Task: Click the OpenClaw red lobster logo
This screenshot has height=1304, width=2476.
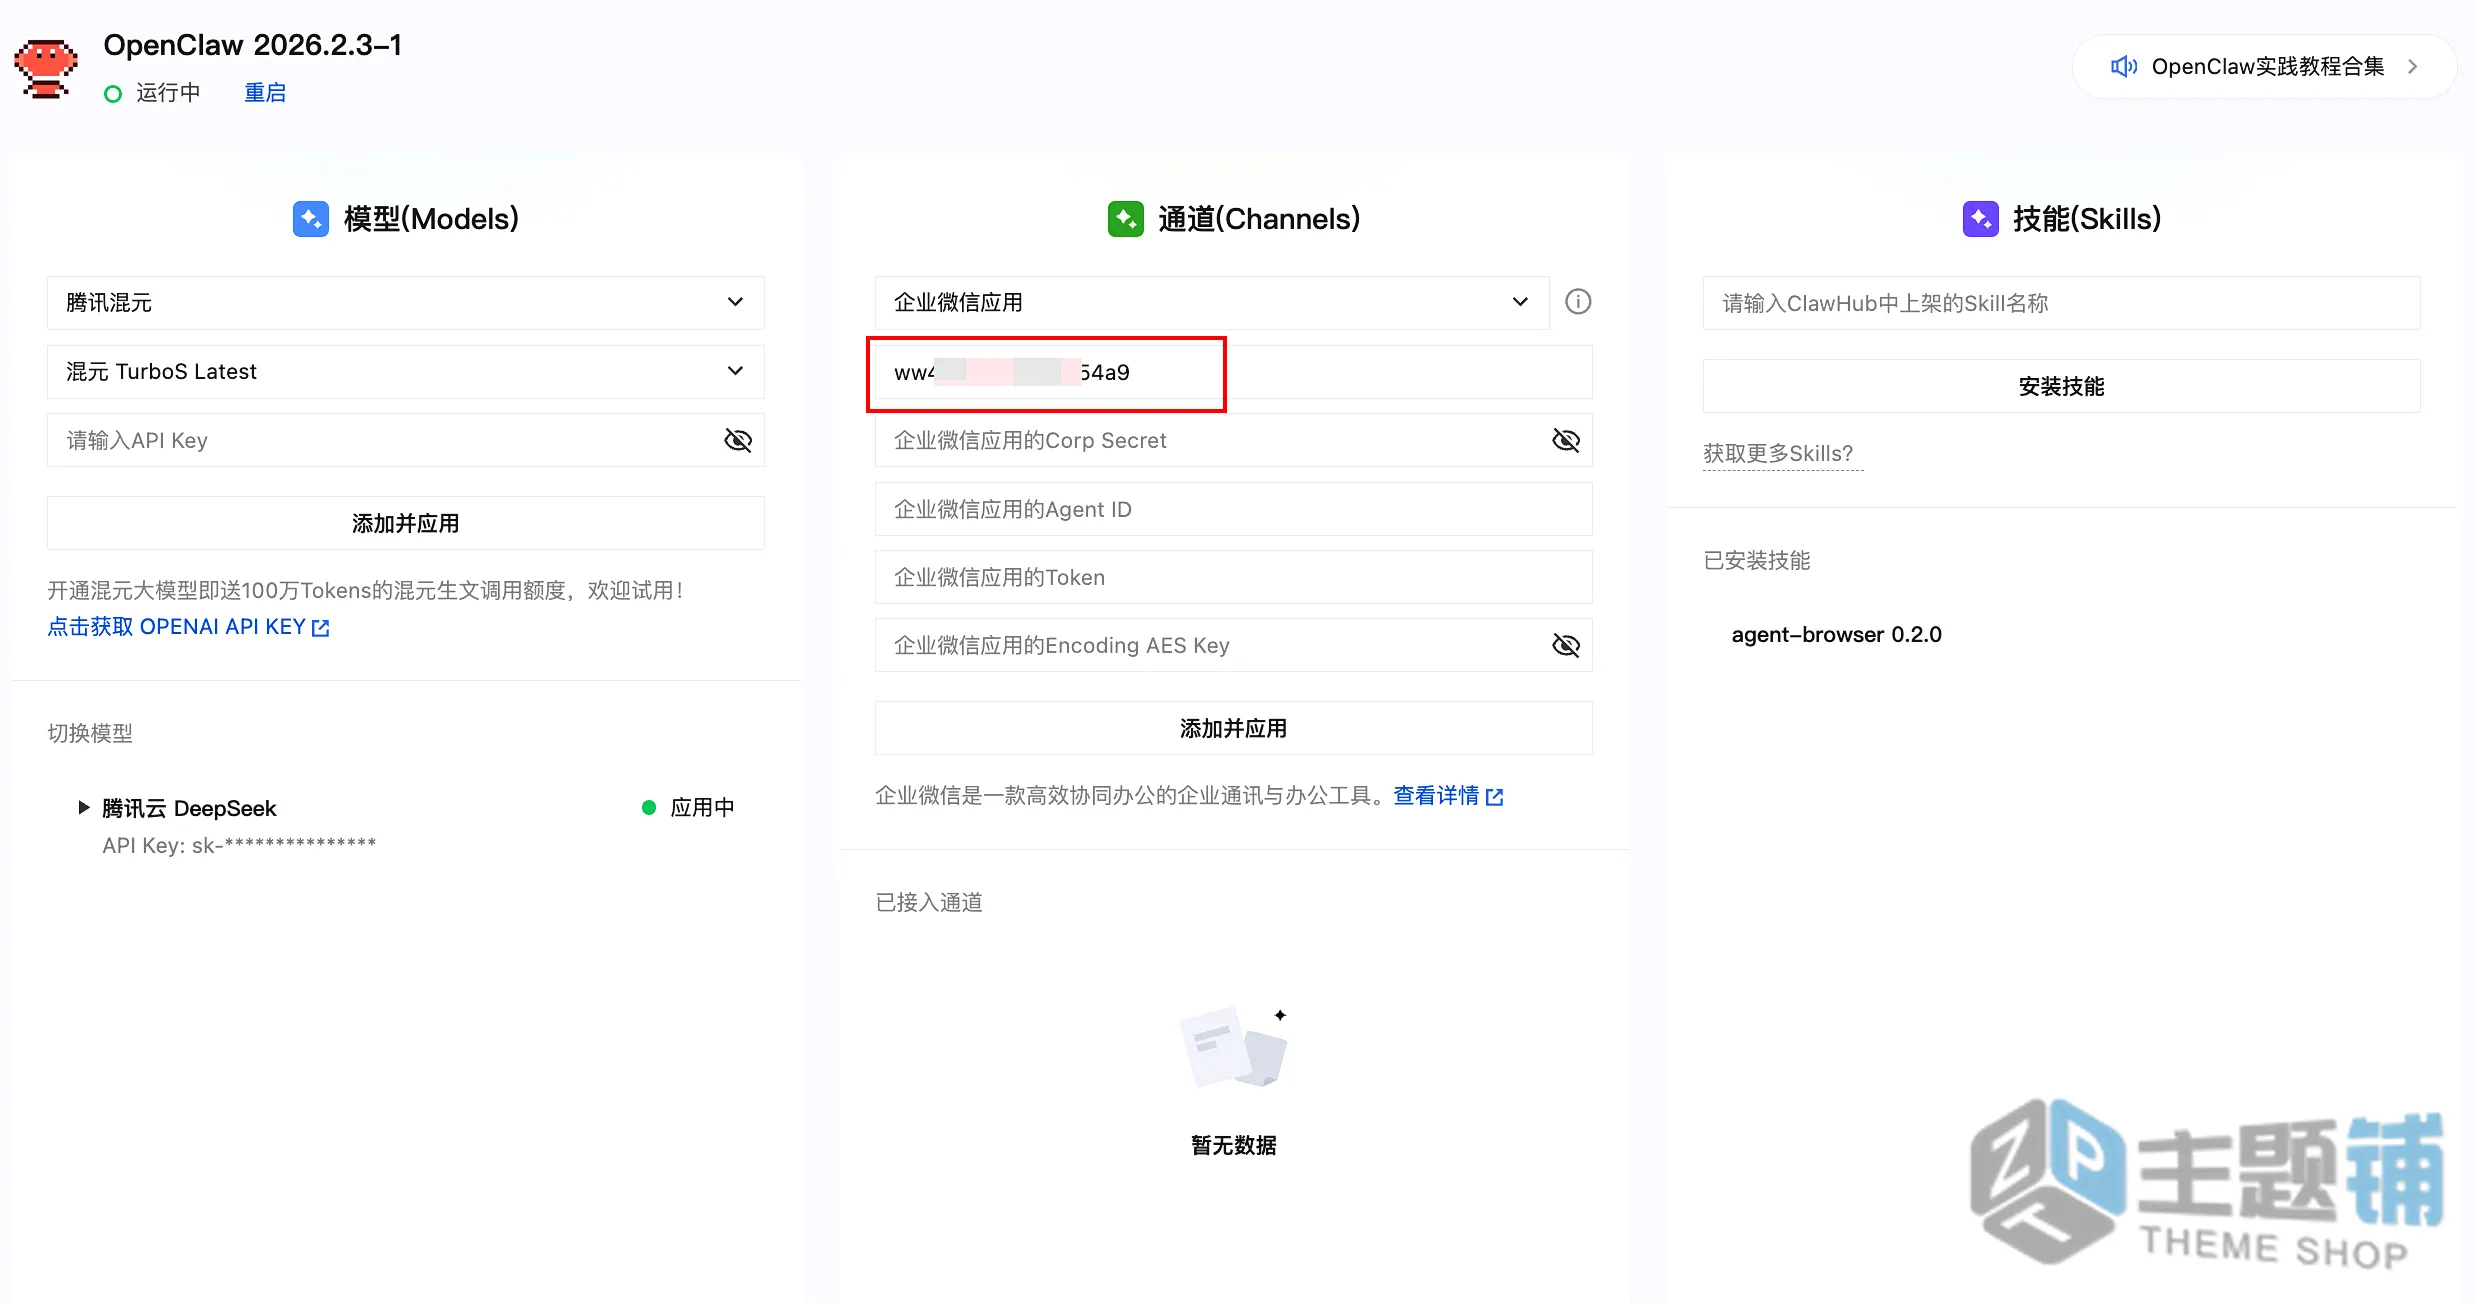Action: [46, 69]
